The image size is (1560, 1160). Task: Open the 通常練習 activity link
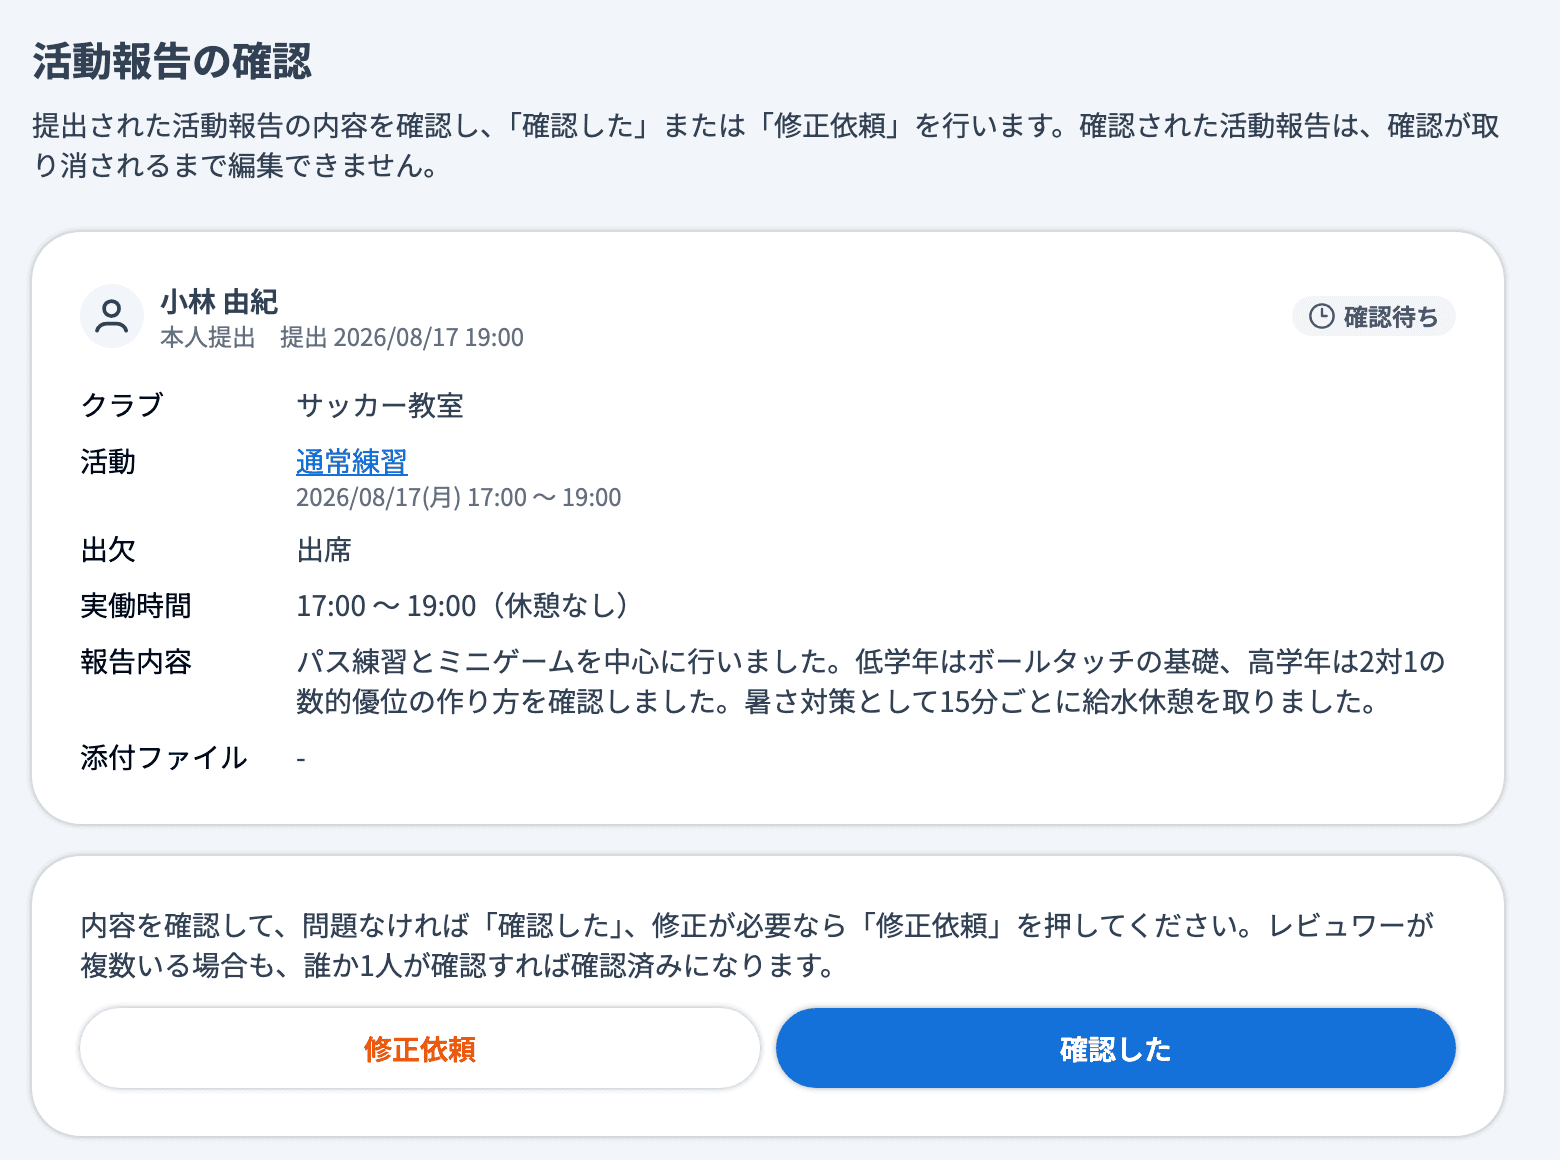click(352, 462)
